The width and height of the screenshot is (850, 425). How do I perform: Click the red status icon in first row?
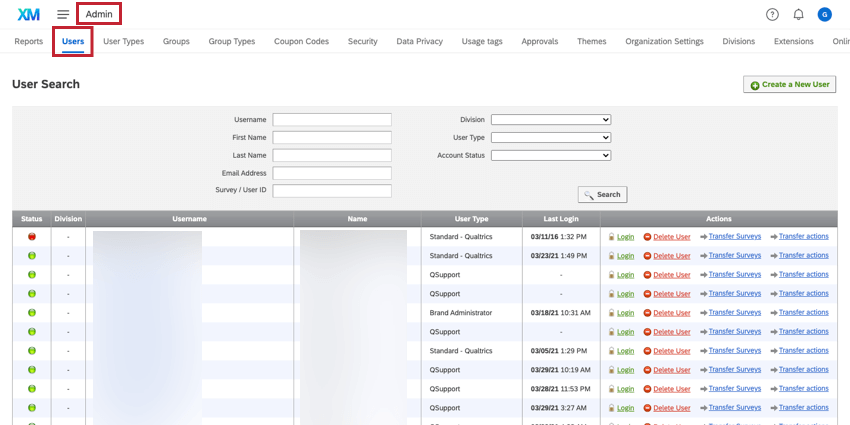(31, 237)
